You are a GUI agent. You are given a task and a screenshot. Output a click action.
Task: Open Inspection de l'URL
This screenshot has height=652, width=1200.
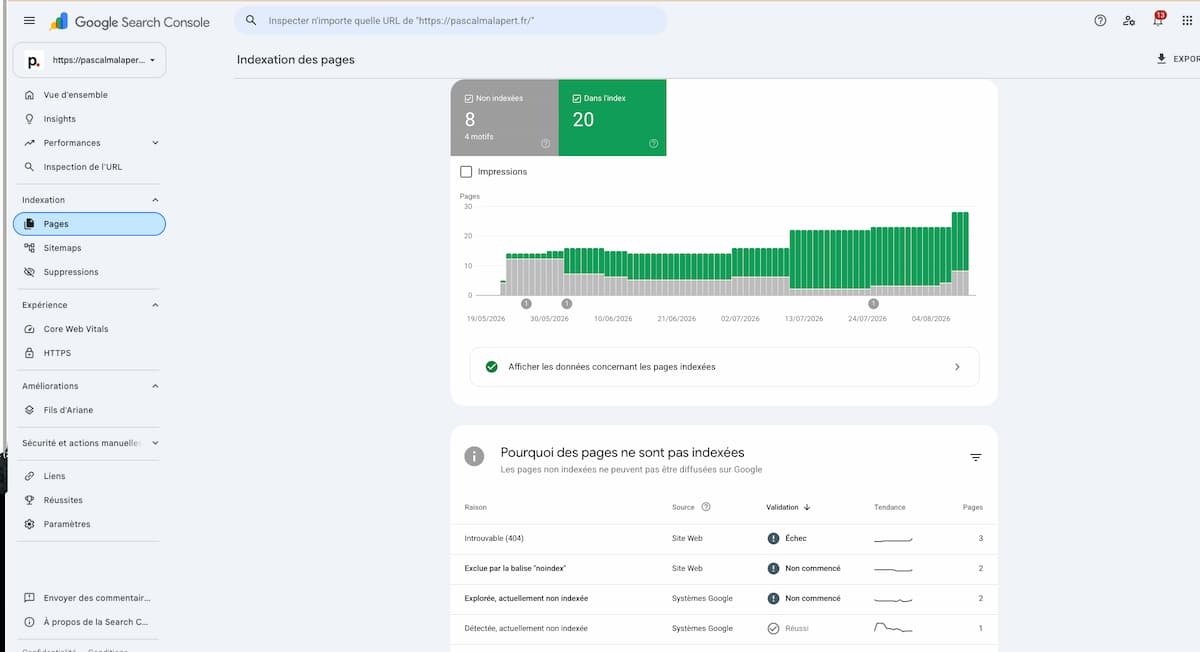pyautogui.click(x=90, y=167)
